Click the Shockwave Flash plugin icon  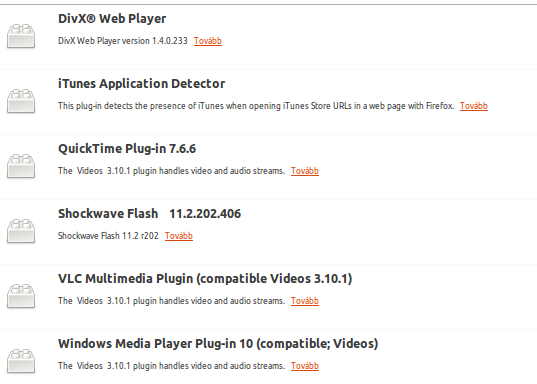click(x=21, y=231)
